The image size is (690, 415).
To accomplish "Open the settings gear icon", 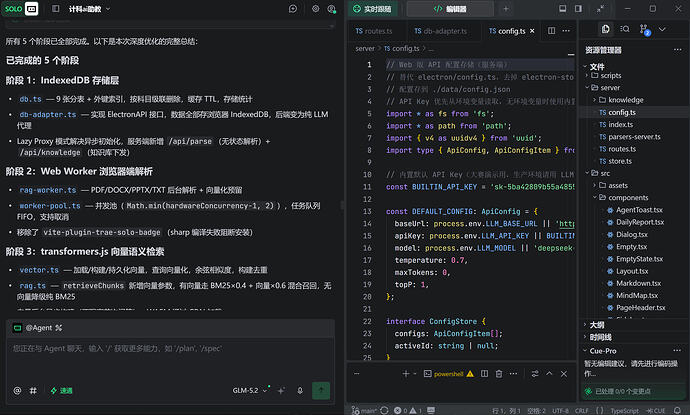I will 316,9.
